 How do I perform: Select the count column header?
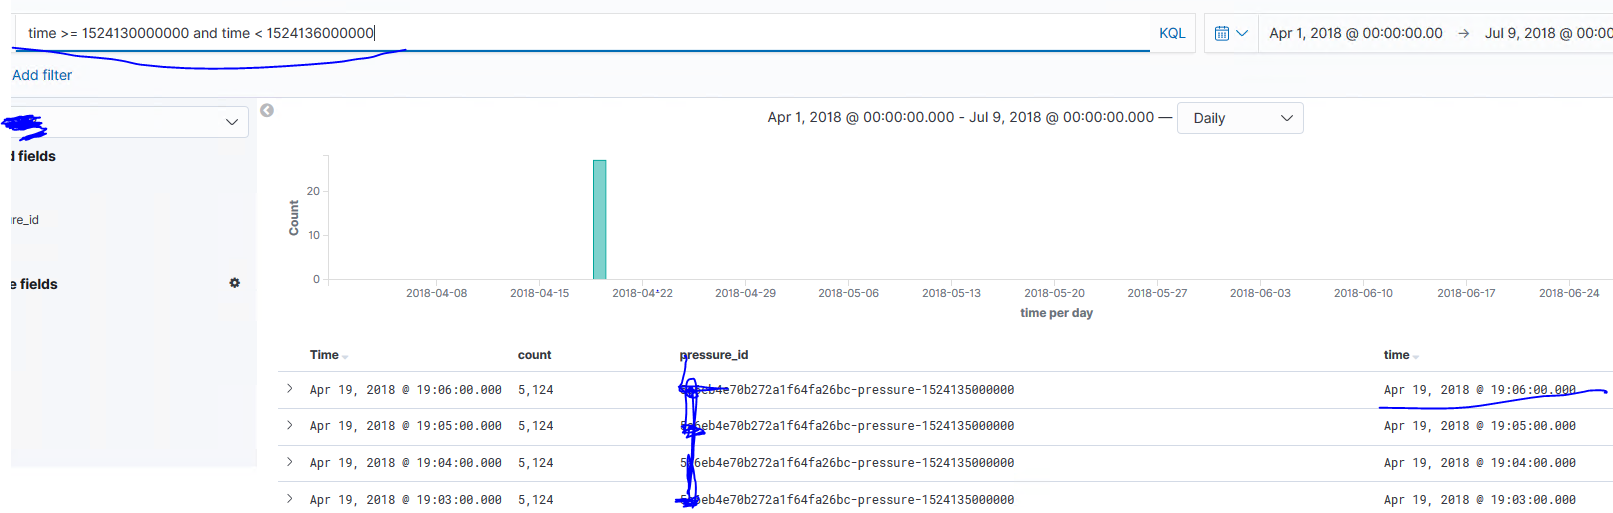(x=534, y=355)
